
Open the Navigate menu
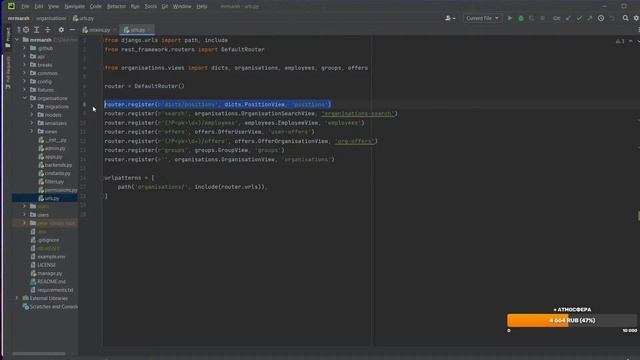74,6
